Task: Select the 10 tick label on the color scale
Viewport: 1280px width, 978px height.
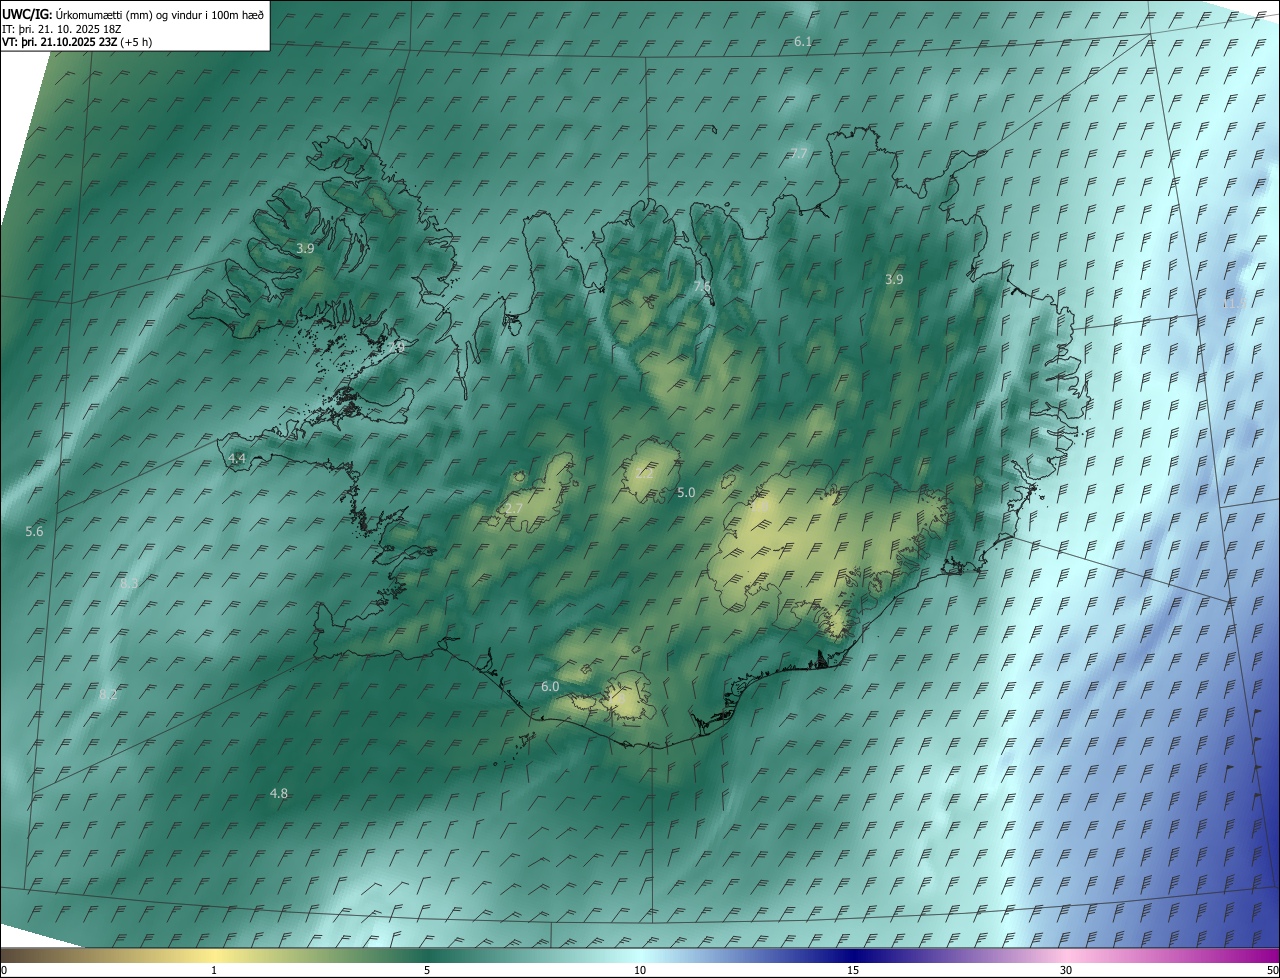Action: point(640,971)
